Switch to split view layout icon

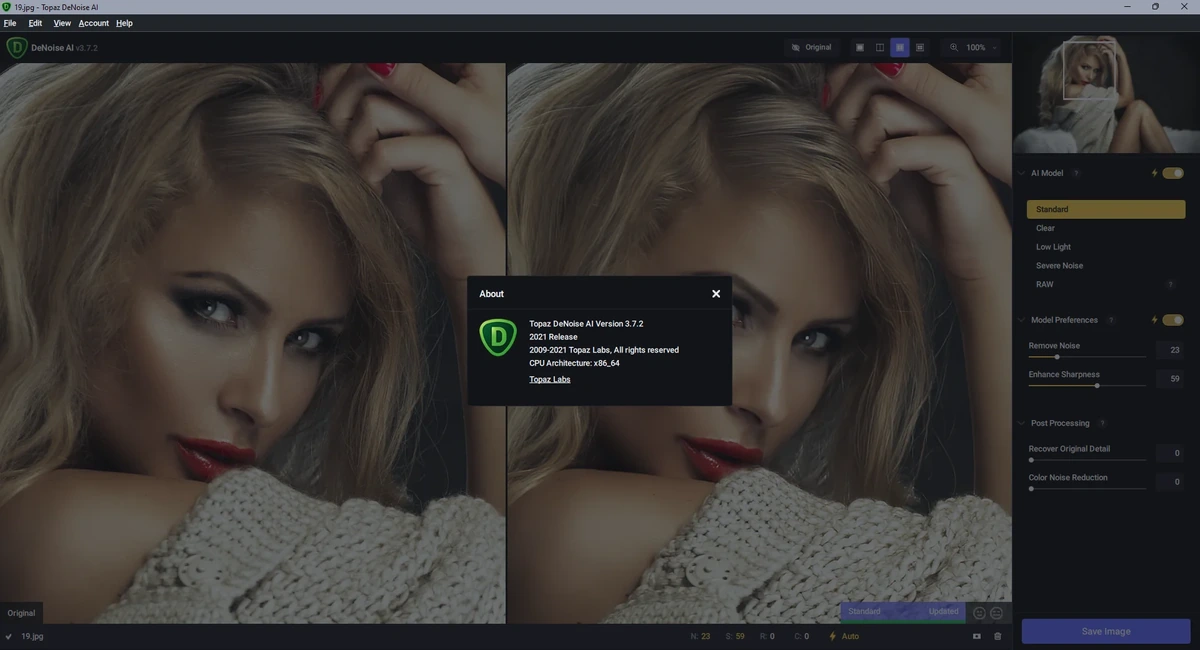click(880, 47)
